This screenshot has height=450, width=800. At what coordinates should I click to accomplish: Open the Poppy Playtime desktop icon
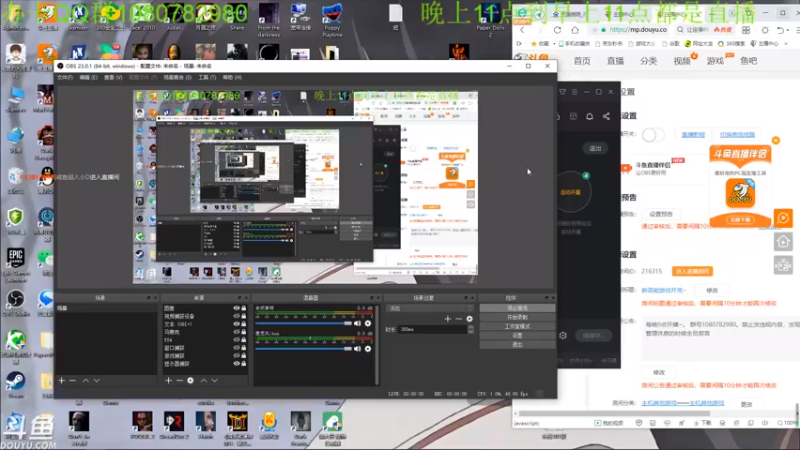[332, 19]
